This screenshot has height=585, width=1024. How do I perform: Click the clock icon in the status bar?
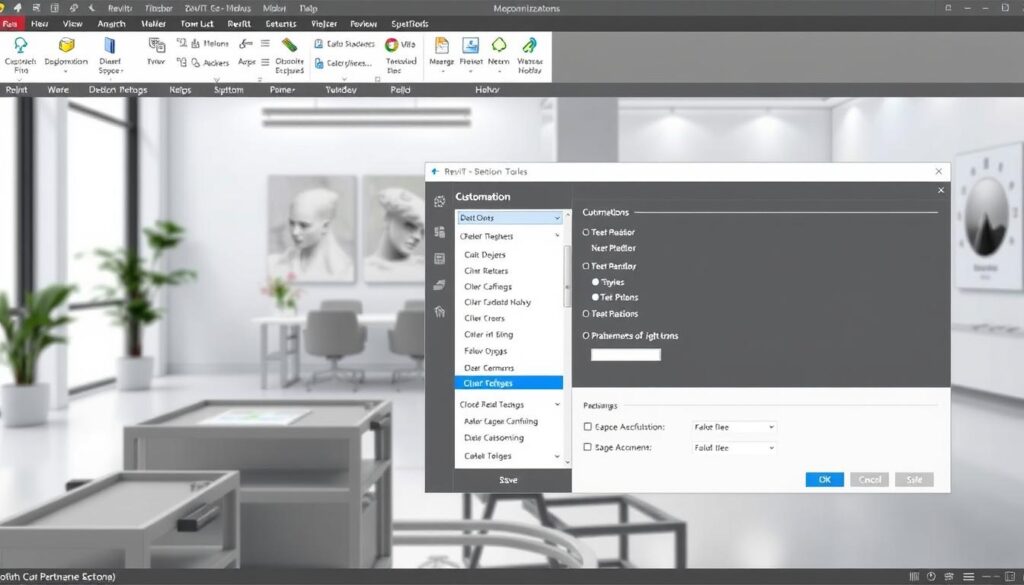931,577
